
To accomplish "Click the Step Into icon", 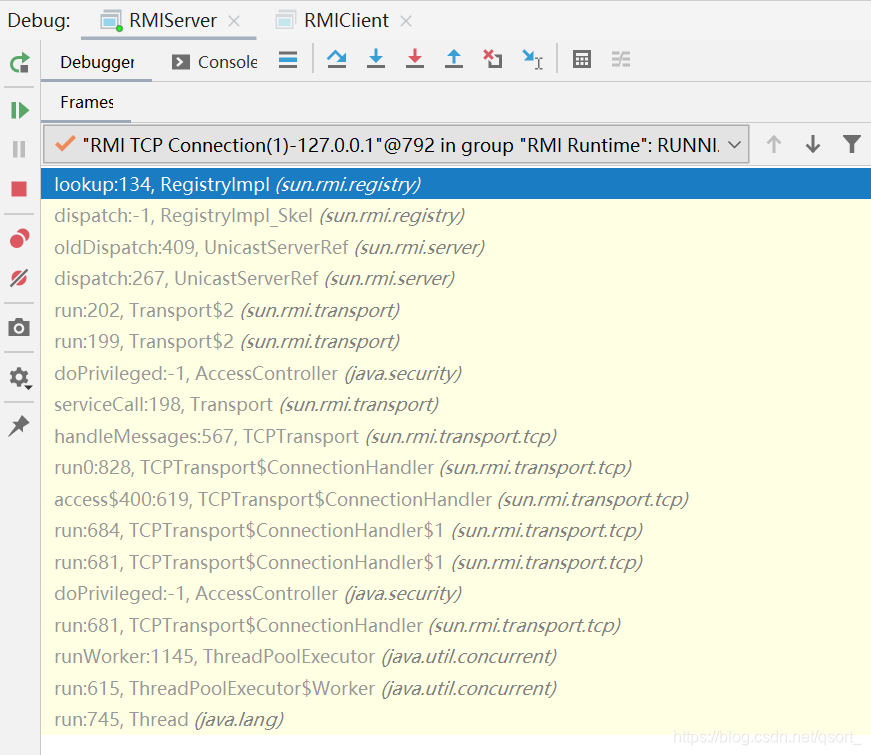I will 376,59.
